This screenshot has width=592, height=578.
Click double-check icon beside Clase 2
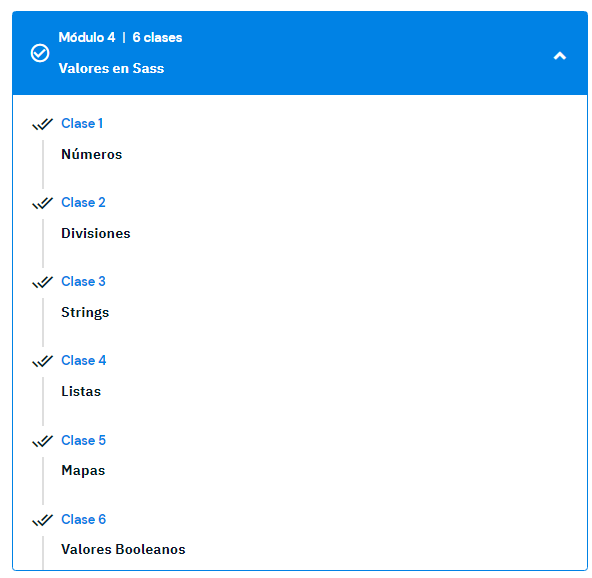pos(42,203)
